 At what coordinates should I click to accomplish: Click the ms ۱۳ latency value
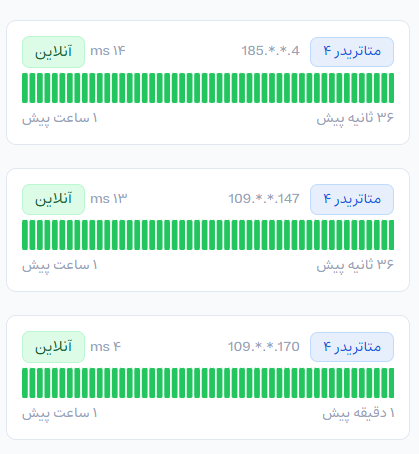[x=109, y=199]
